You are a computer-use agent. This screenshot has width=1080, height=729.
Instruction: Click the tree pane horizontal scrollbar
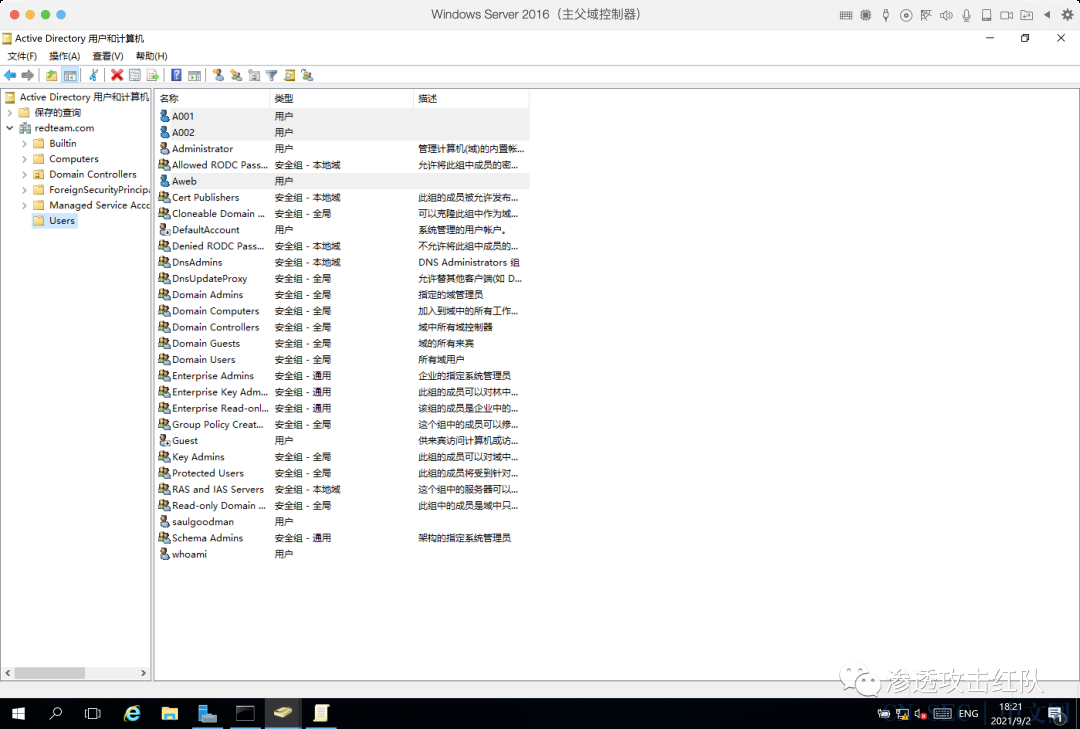(x=76, y=672)
